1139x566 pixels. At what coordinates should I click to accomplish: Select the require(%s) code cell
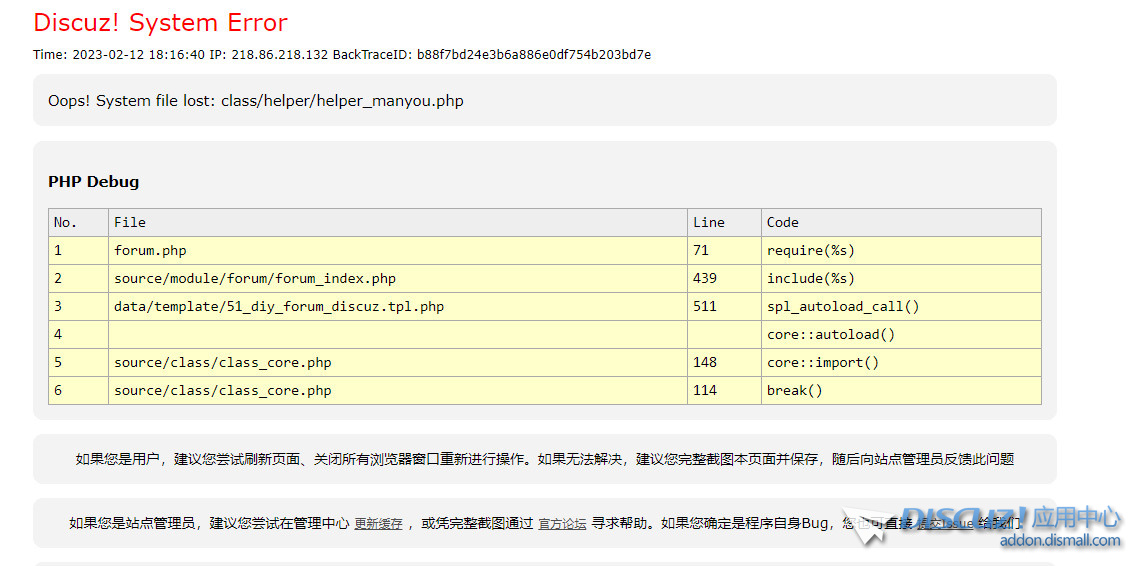coord(901,251)
